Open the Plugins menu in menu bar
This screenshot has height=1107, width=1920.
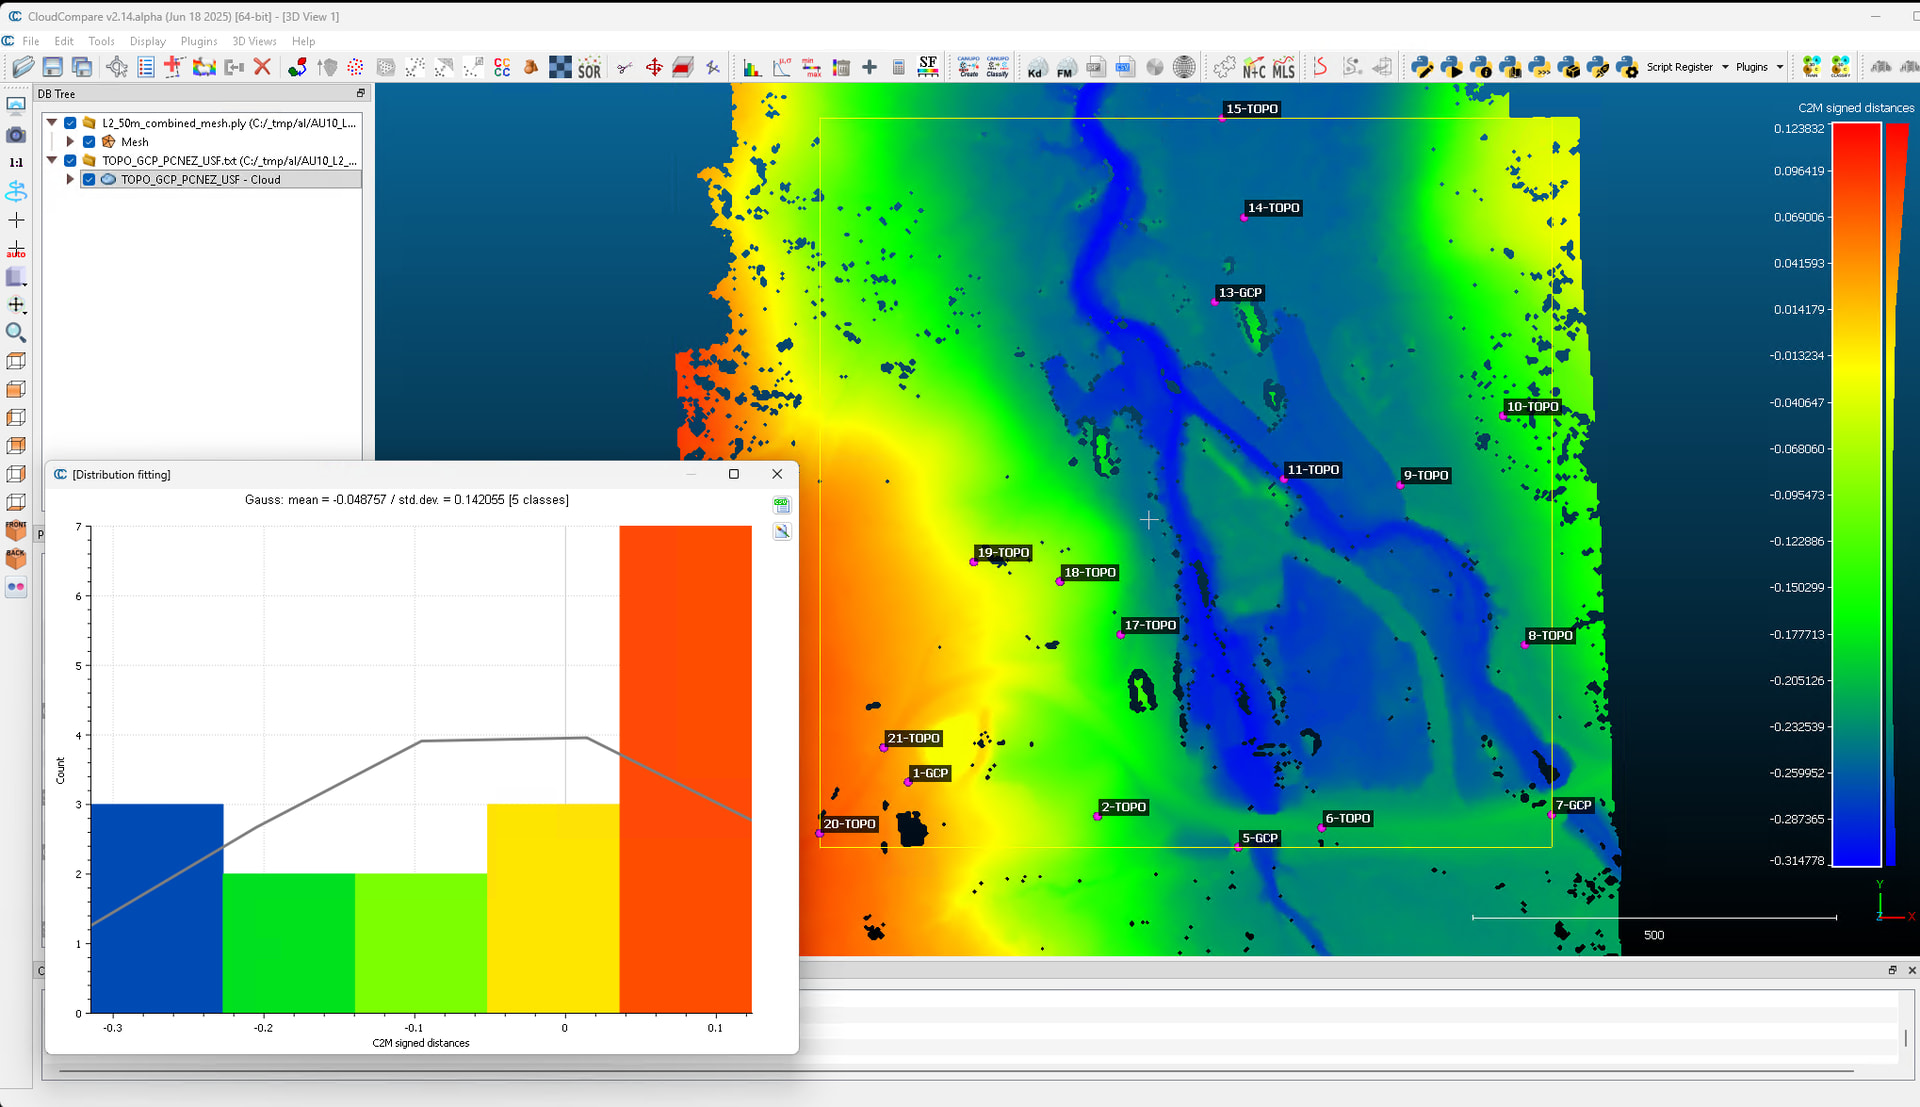click(x=199, y=41)
